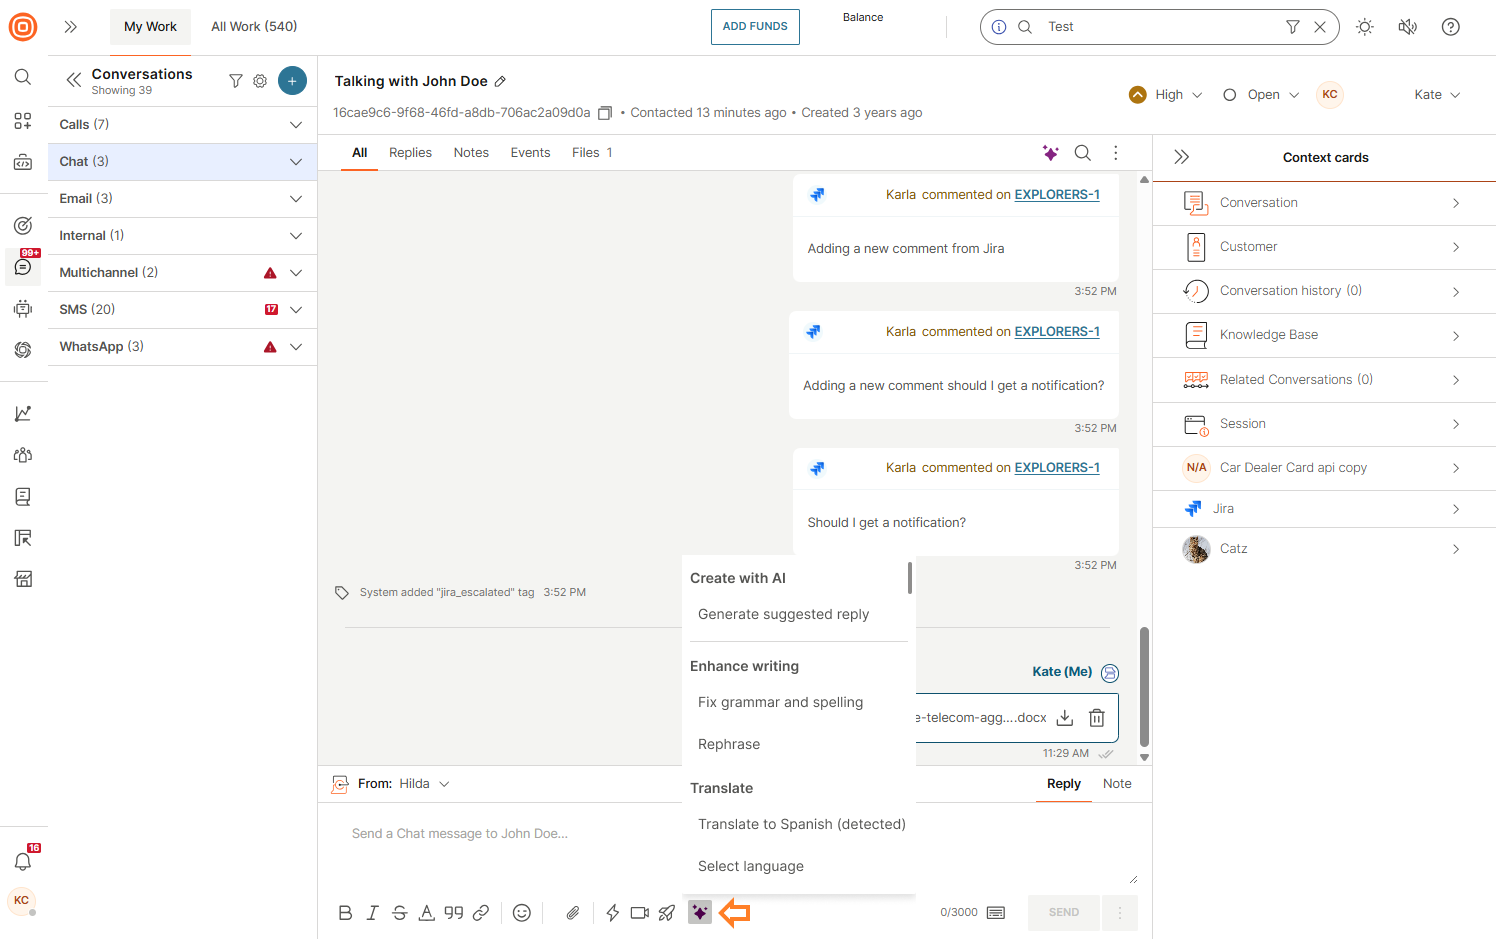
Task: Attach a file using the paperclip icon
Action: point(572,912)
